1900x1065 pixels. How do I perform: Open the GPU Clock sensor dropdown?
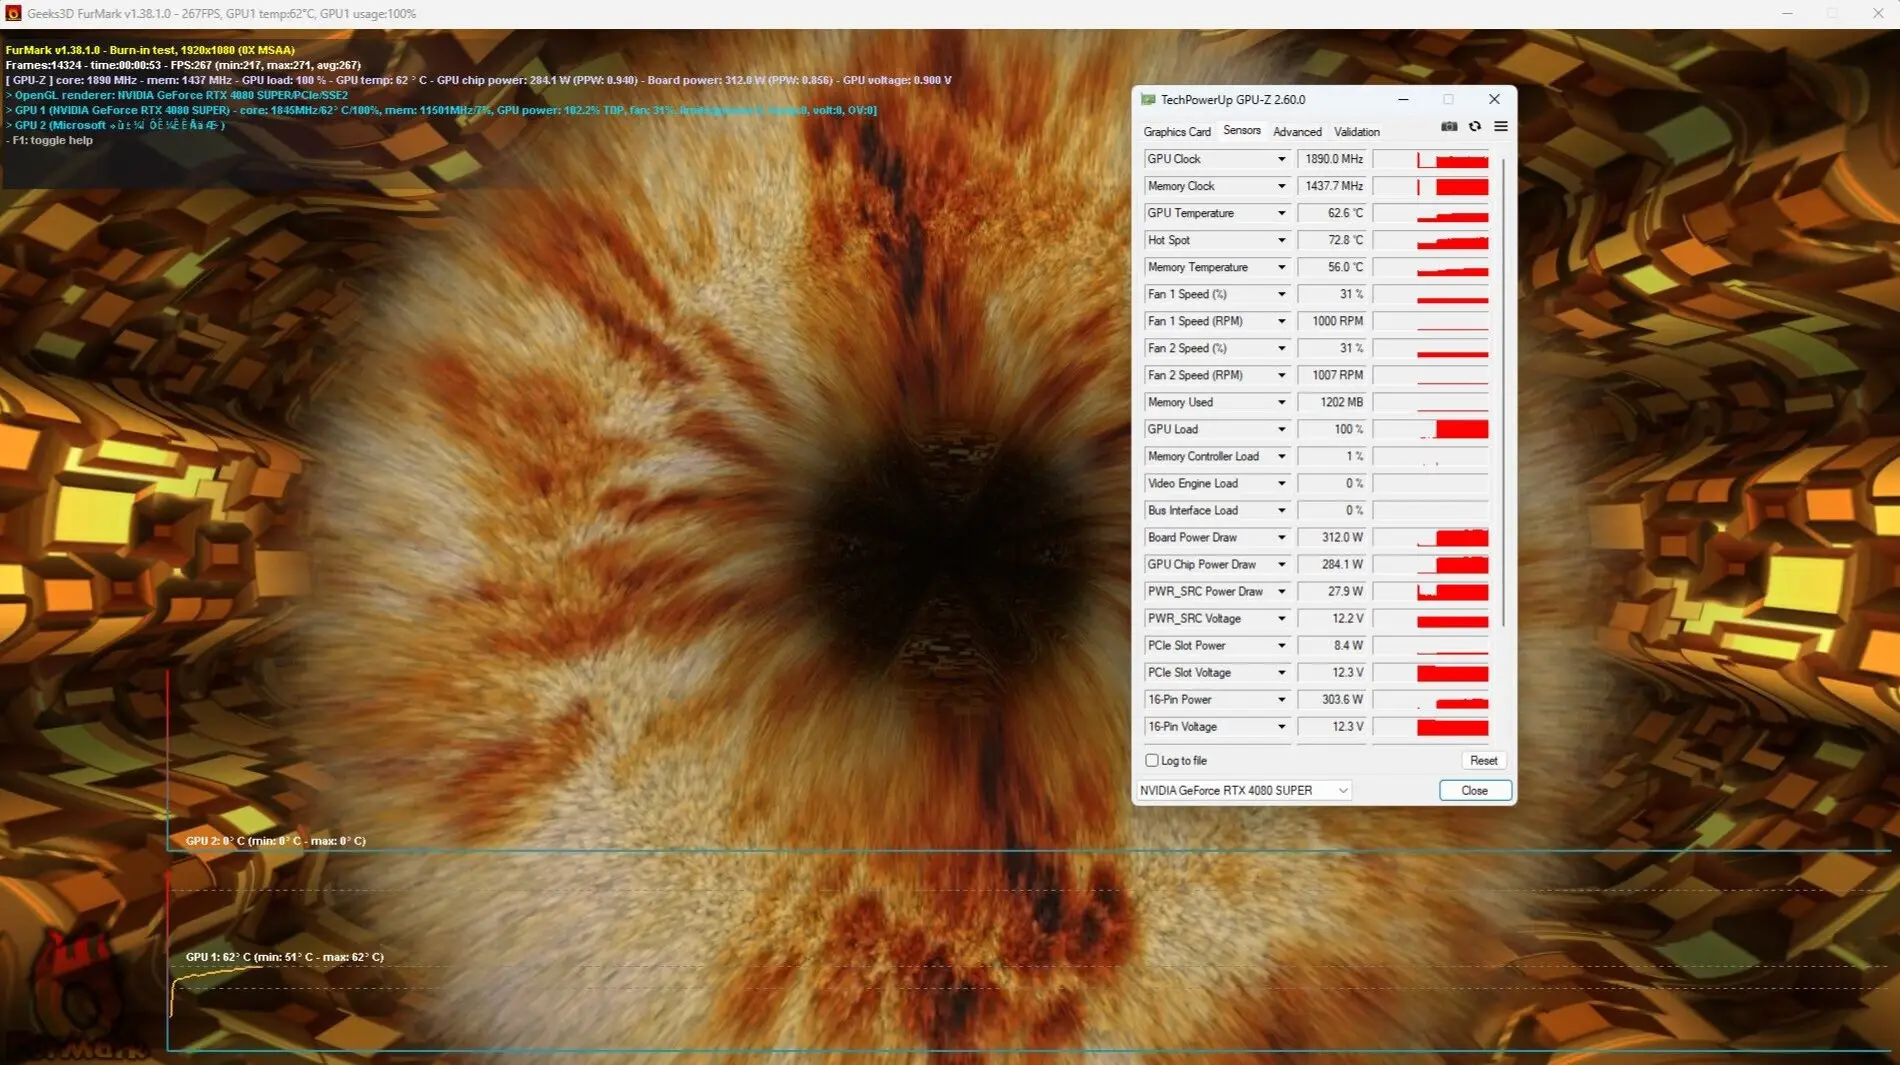[x=1281, y=160]
